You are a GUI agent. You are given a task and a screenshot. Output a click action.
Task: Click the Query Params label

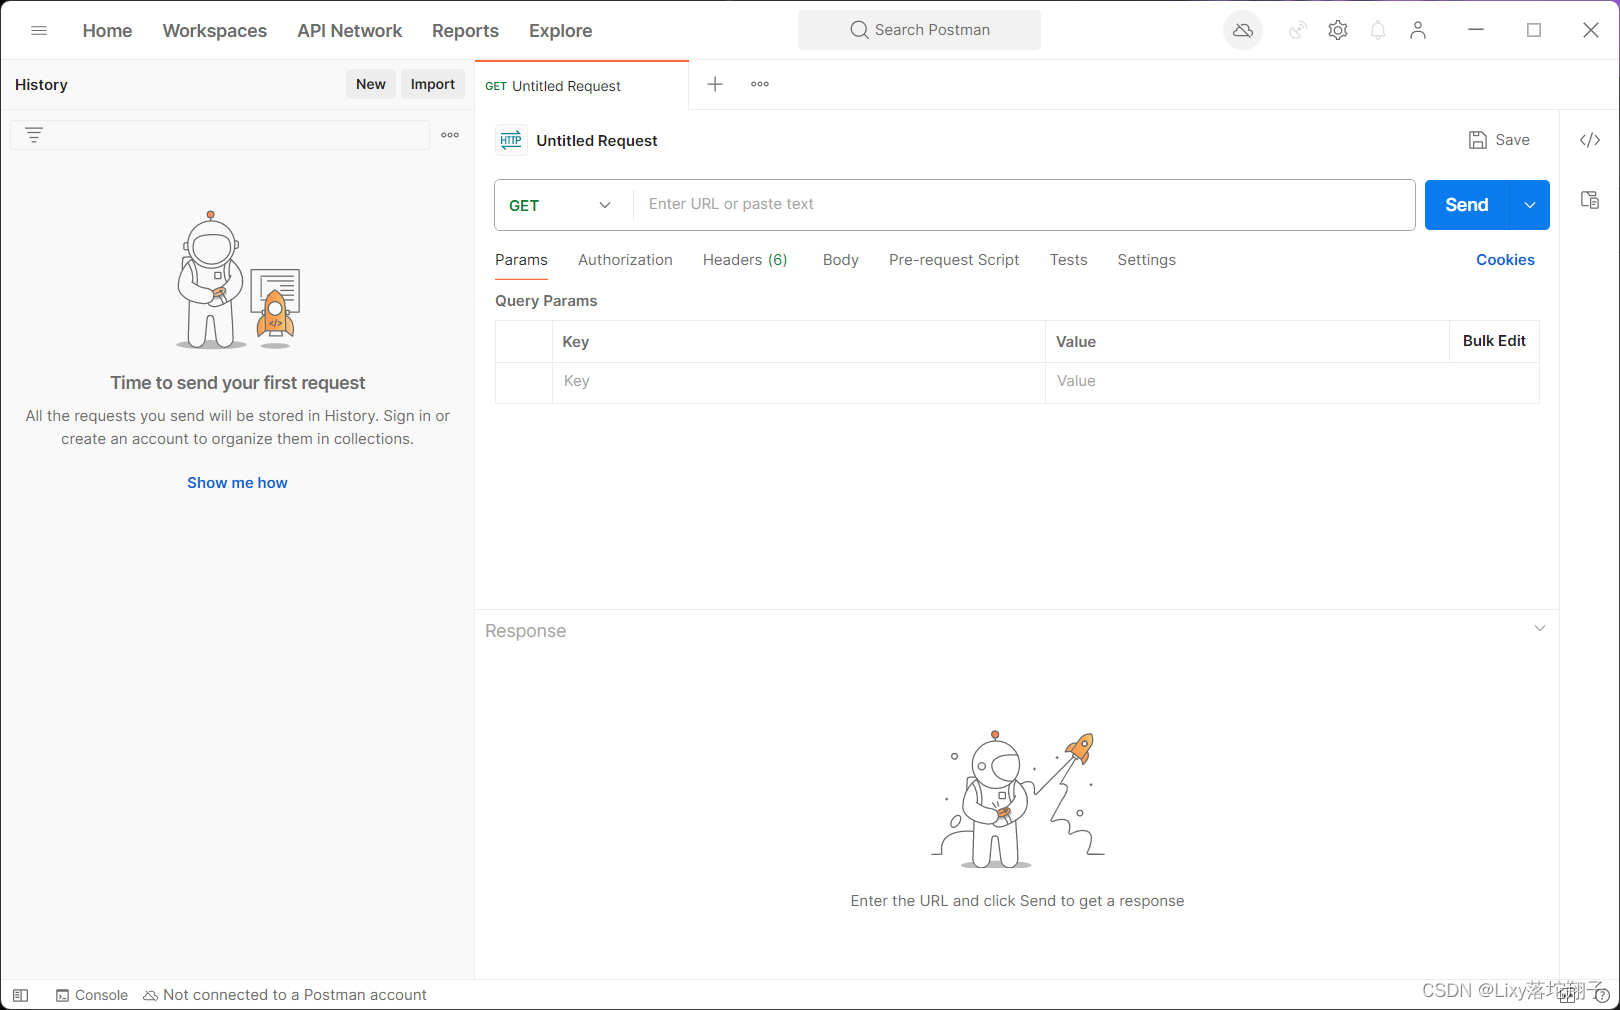[x=546, y=301]
